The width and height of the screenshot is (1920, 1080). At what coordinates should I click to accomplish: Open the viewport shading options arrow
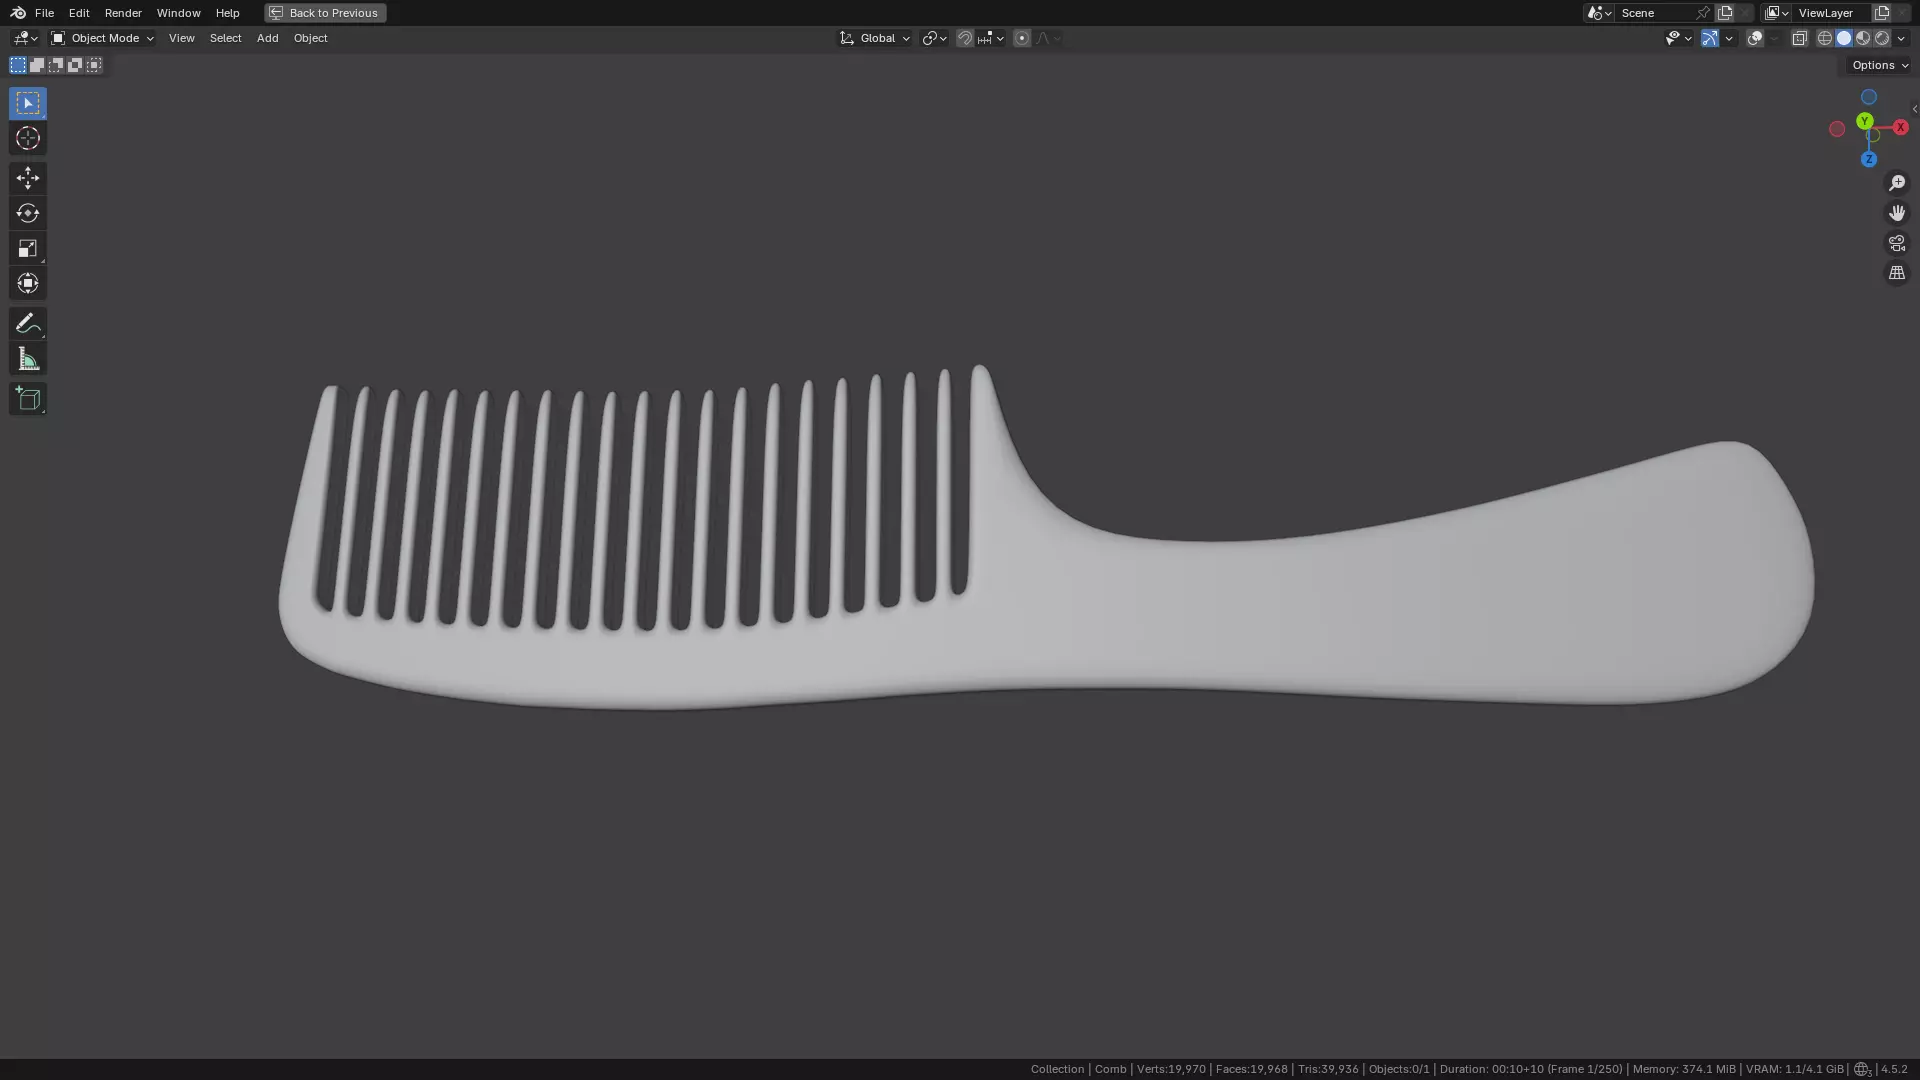(1901, 38)
